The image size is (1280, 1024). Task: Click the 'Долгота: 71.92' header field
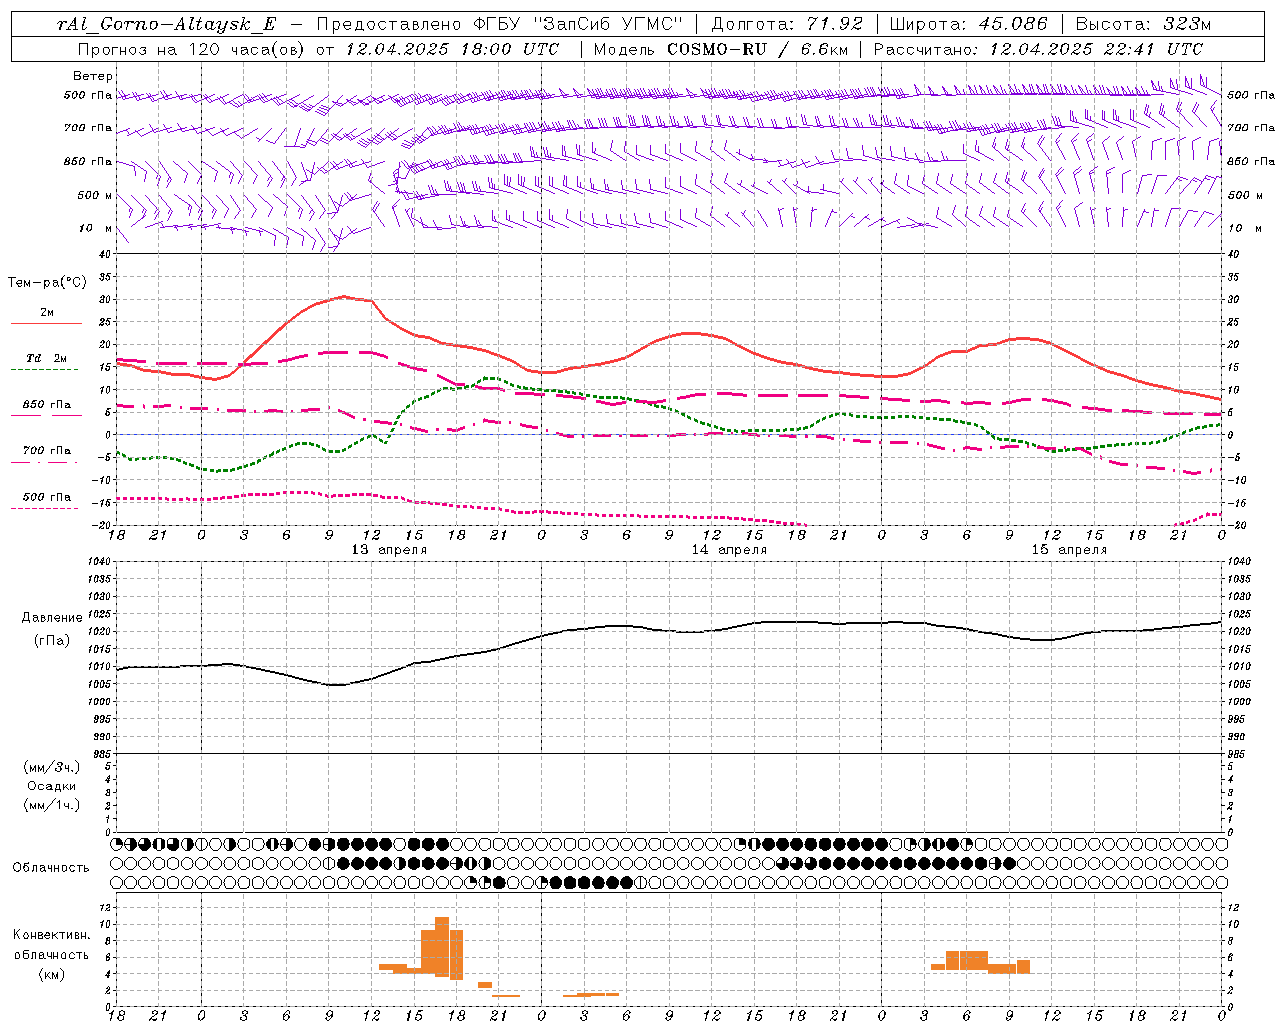point(787,24)
